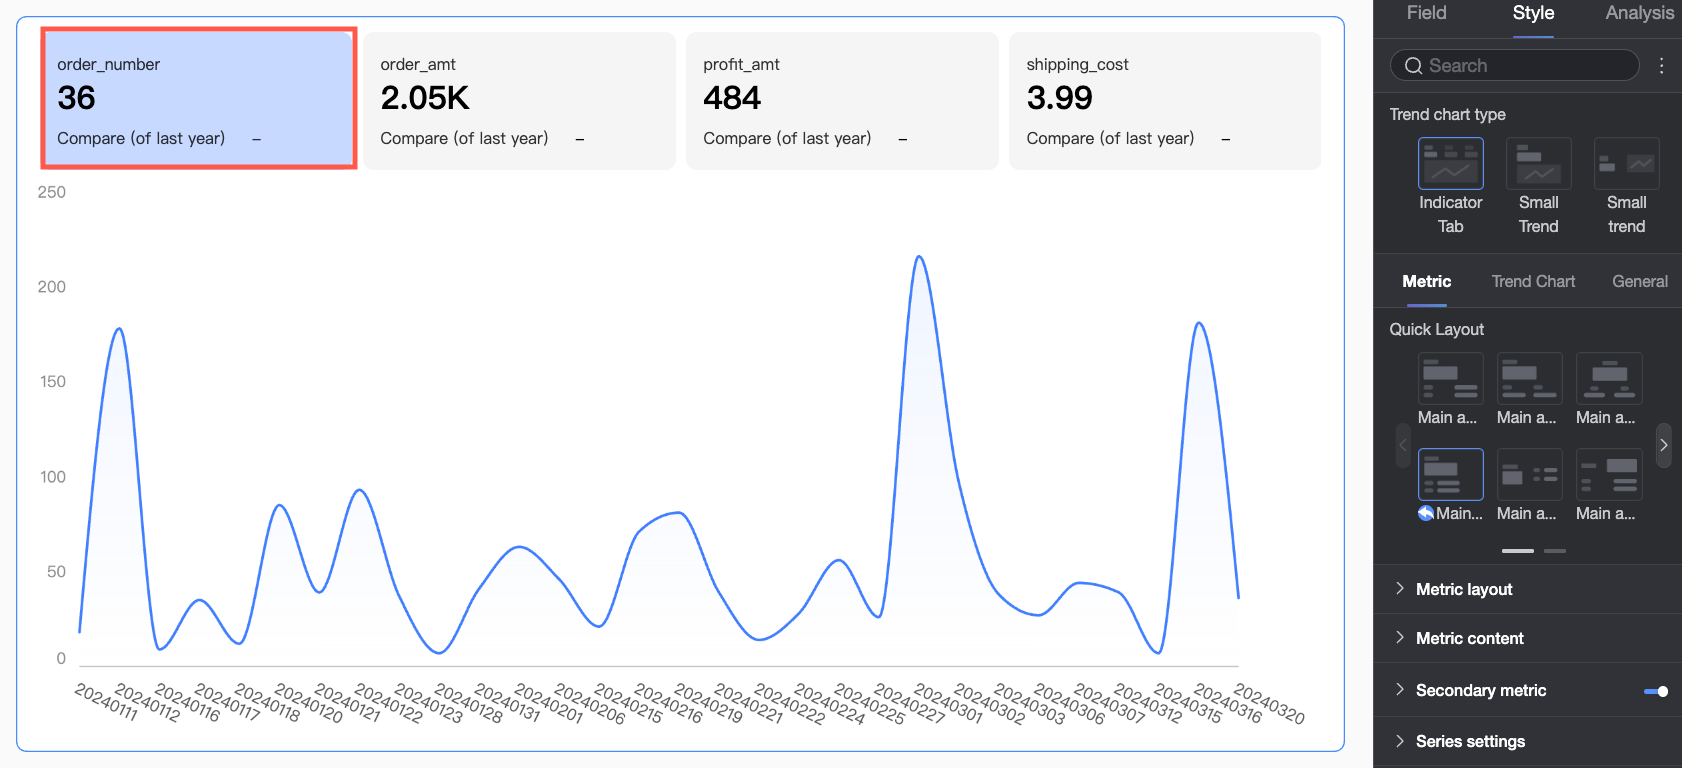This screenshot has height=768, width=1682.
Task: Pick the bottom-right Quick Layout thumbnail
Action: 1609,474
